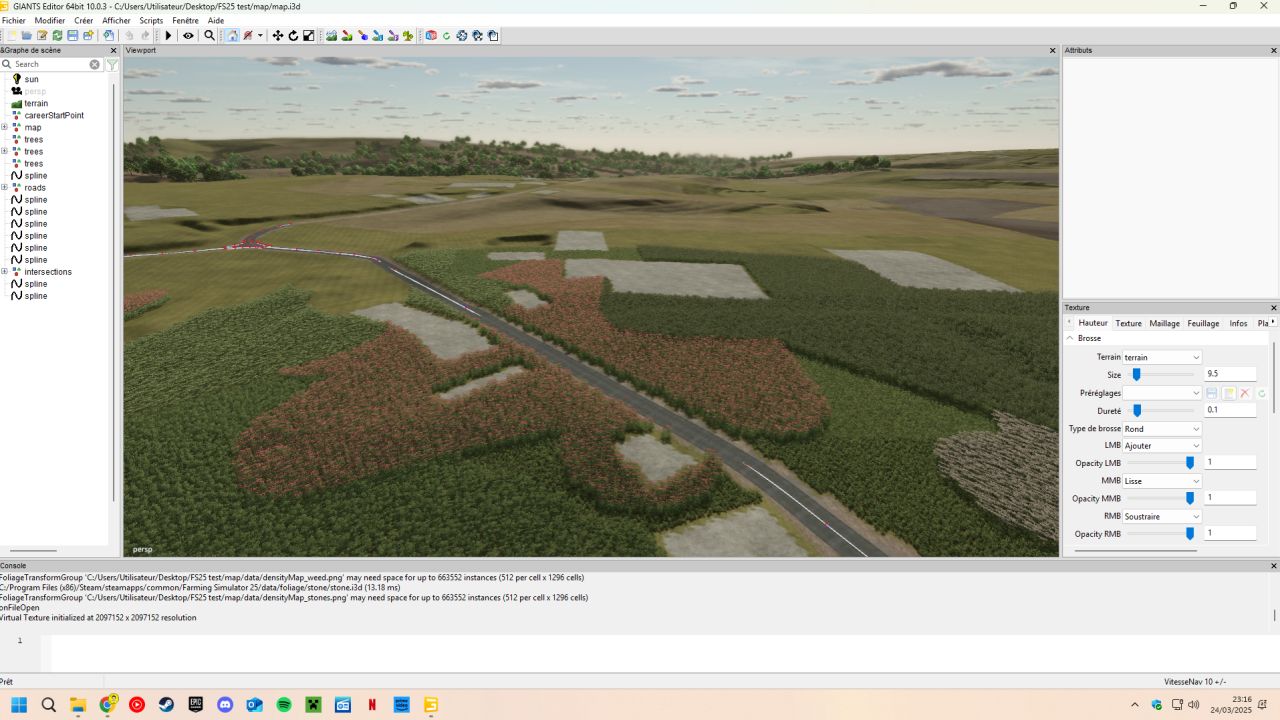This screenshot has height=720, width=1280.
Task: Select the Rotate tool icon
Action: tap(293, 35)
